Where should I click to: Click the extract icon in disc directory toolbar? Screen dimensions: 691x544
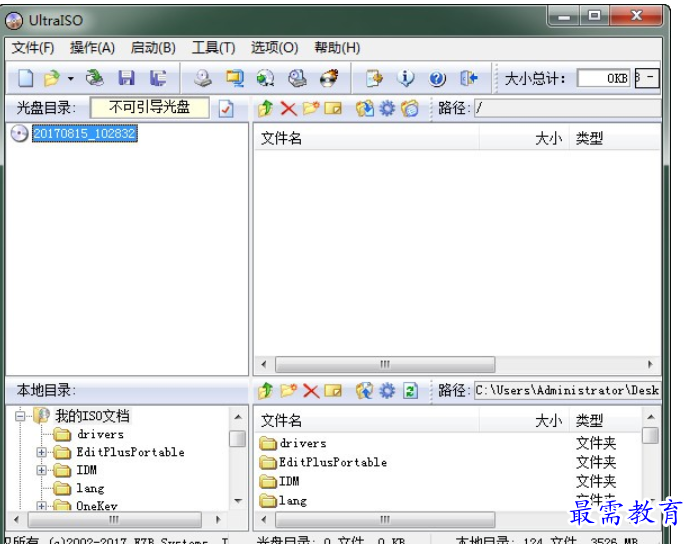pyautogui.click(x=365, y=108)
